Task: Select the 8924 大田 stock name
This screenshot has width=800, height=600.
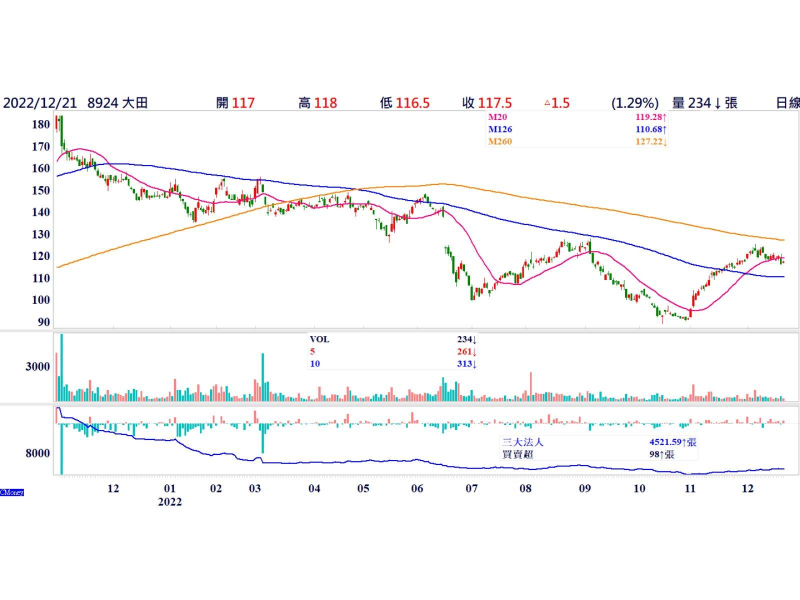Action: point(118,103)
